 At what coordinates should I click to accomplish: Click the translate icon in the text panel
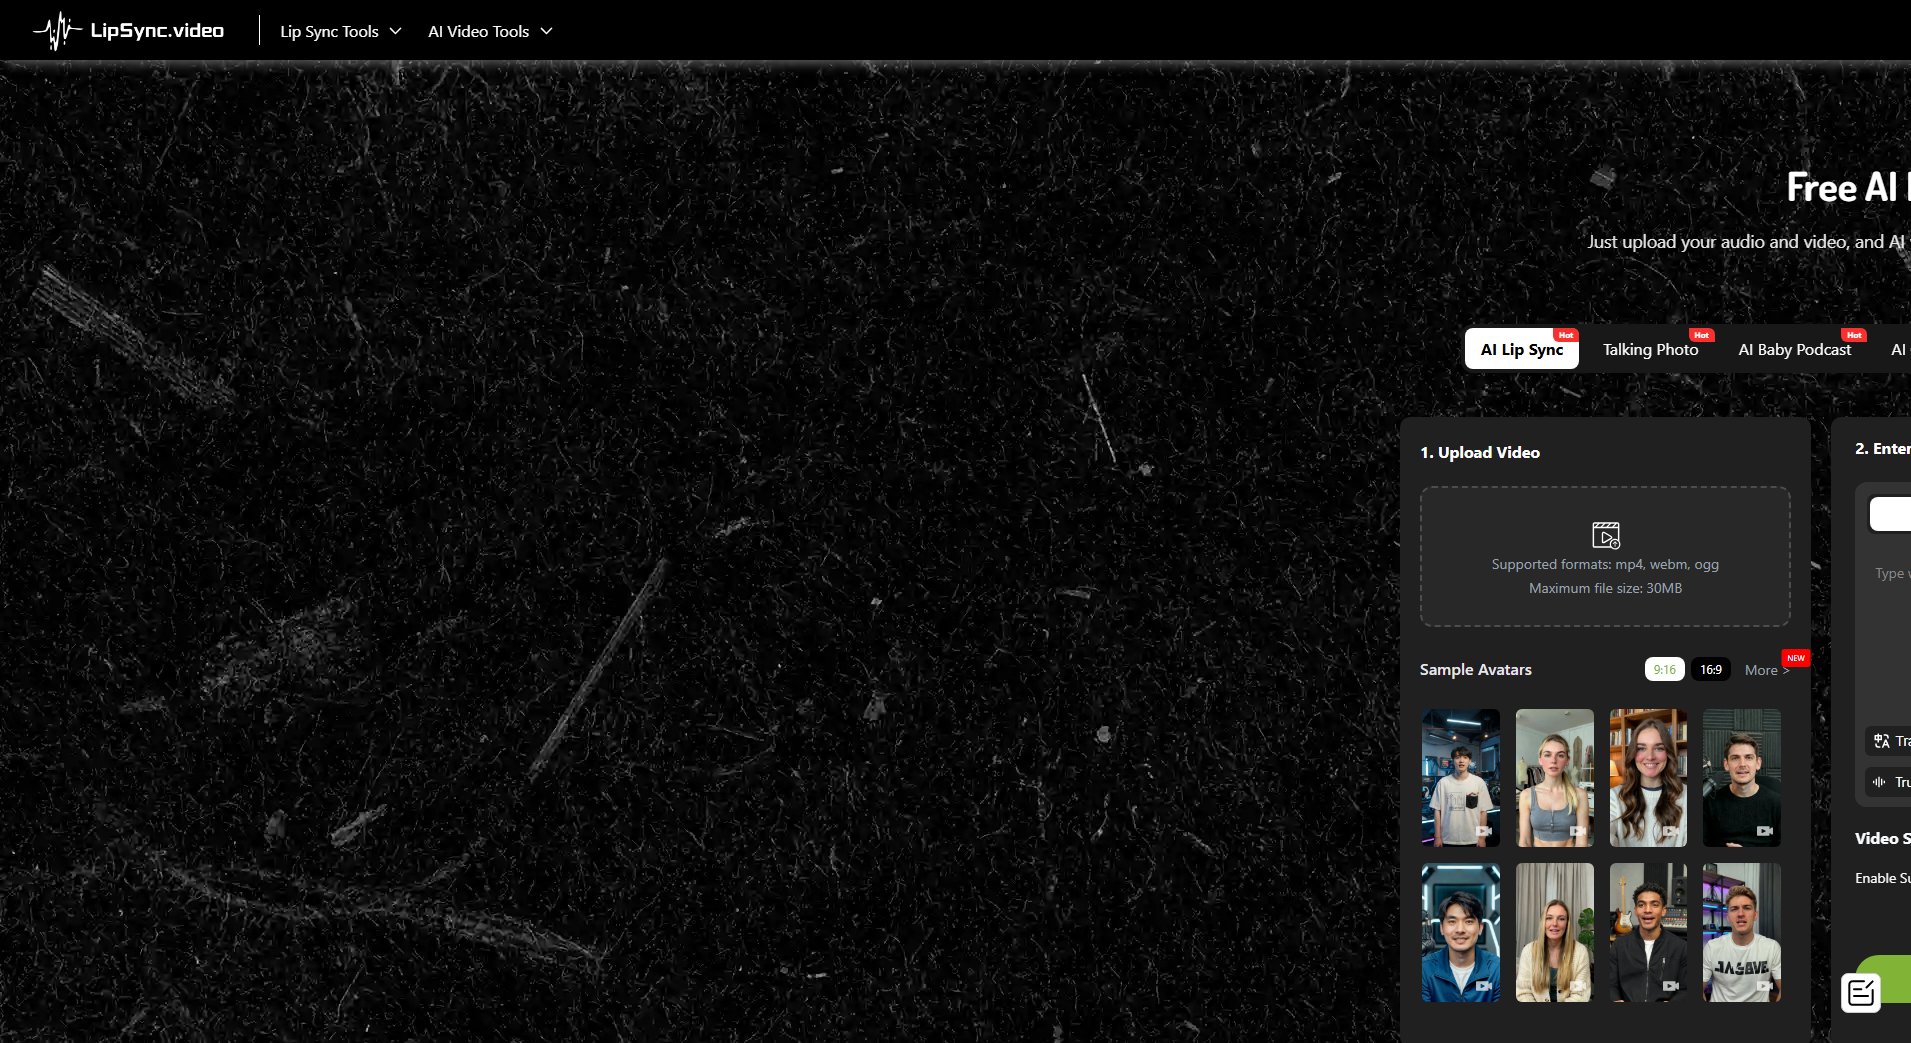[1882, 741]
